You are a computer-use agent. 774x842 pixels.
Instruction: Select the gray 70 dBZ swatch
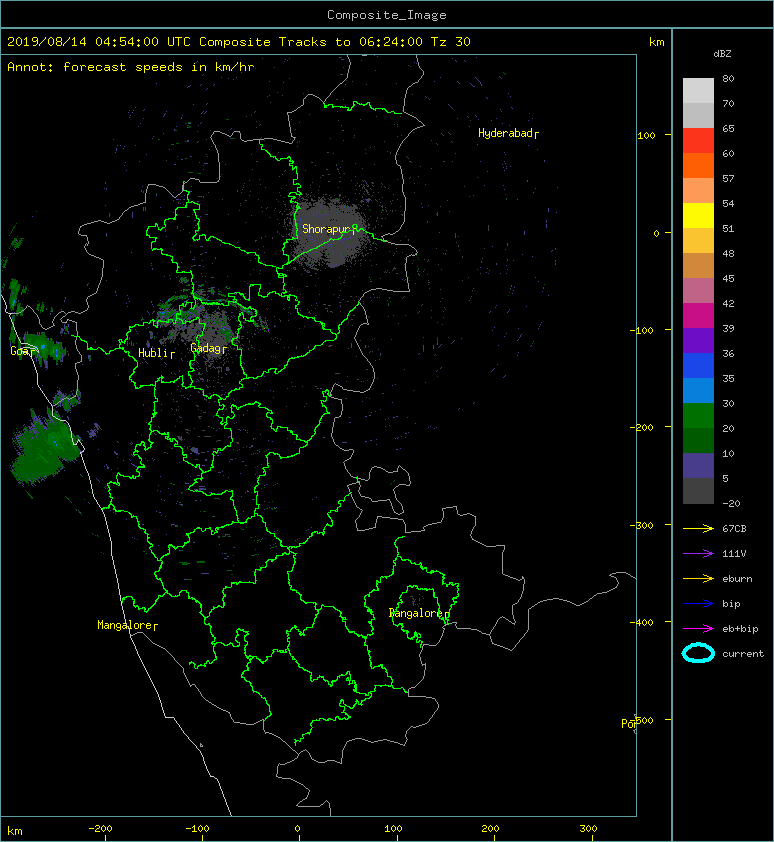click(698, 115)
